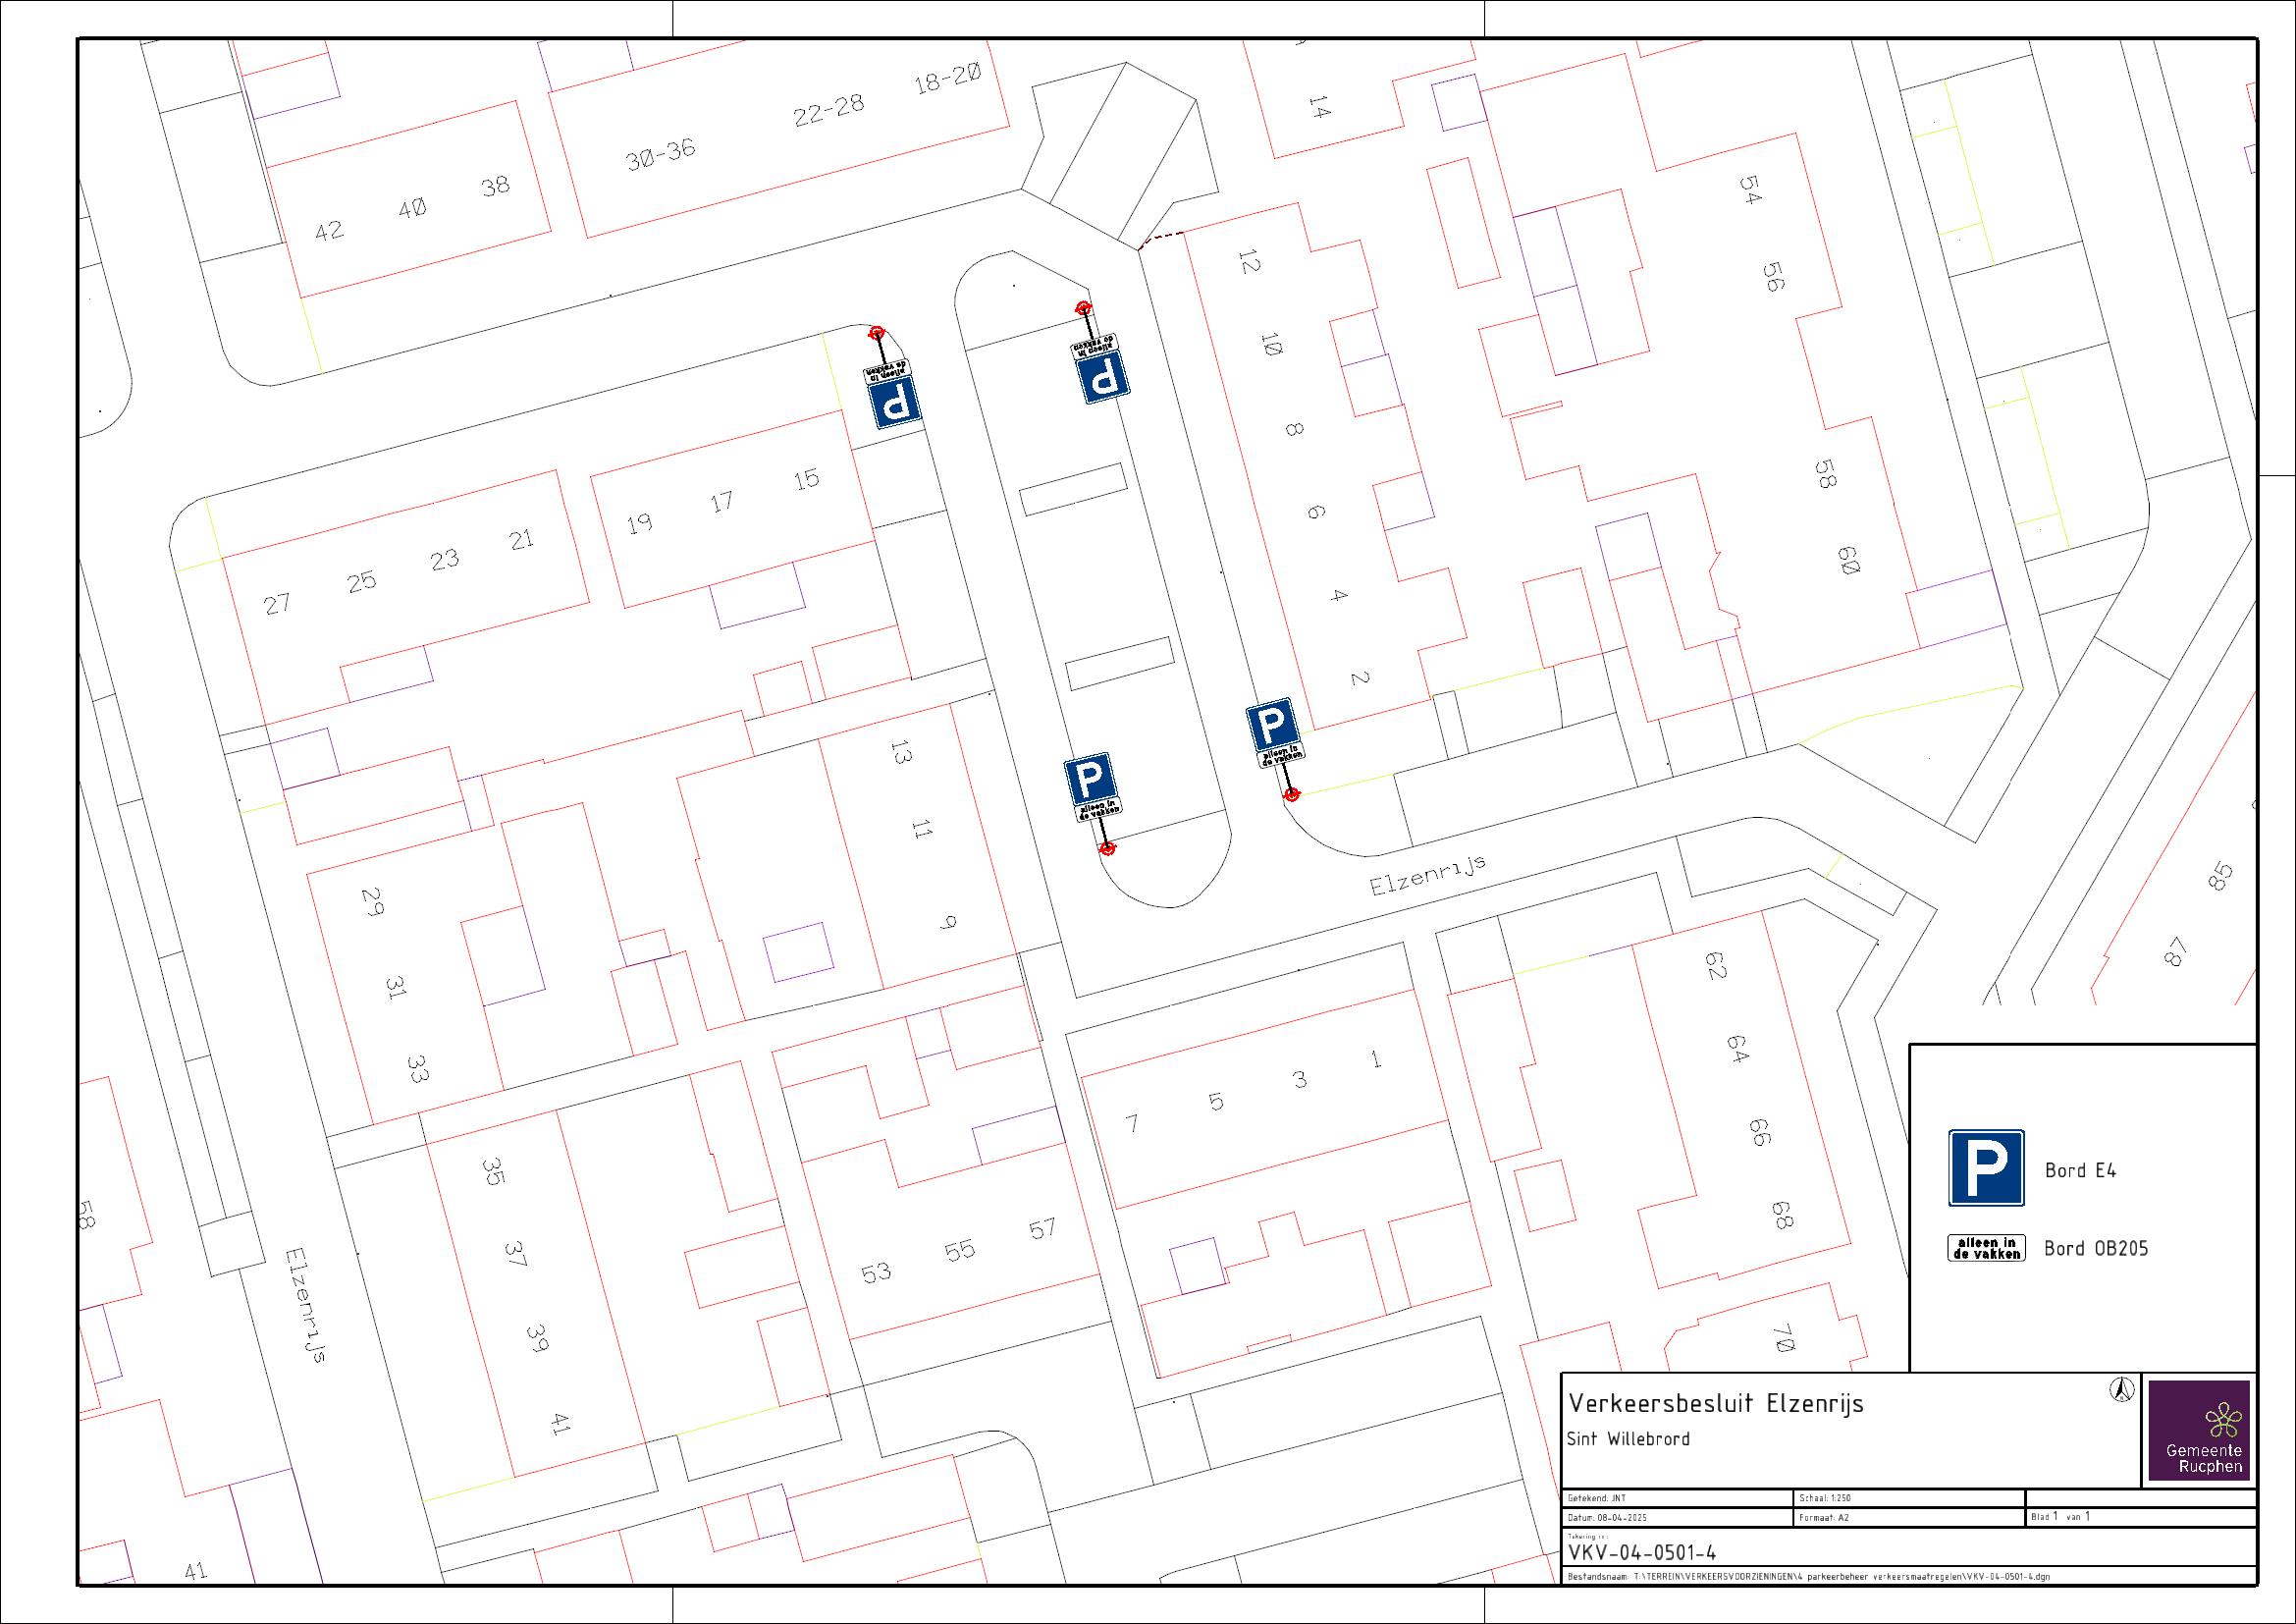Click the red pole marker below house 2 sign
This screenshot has width=2296, height=1624.
pos(1292,795)
